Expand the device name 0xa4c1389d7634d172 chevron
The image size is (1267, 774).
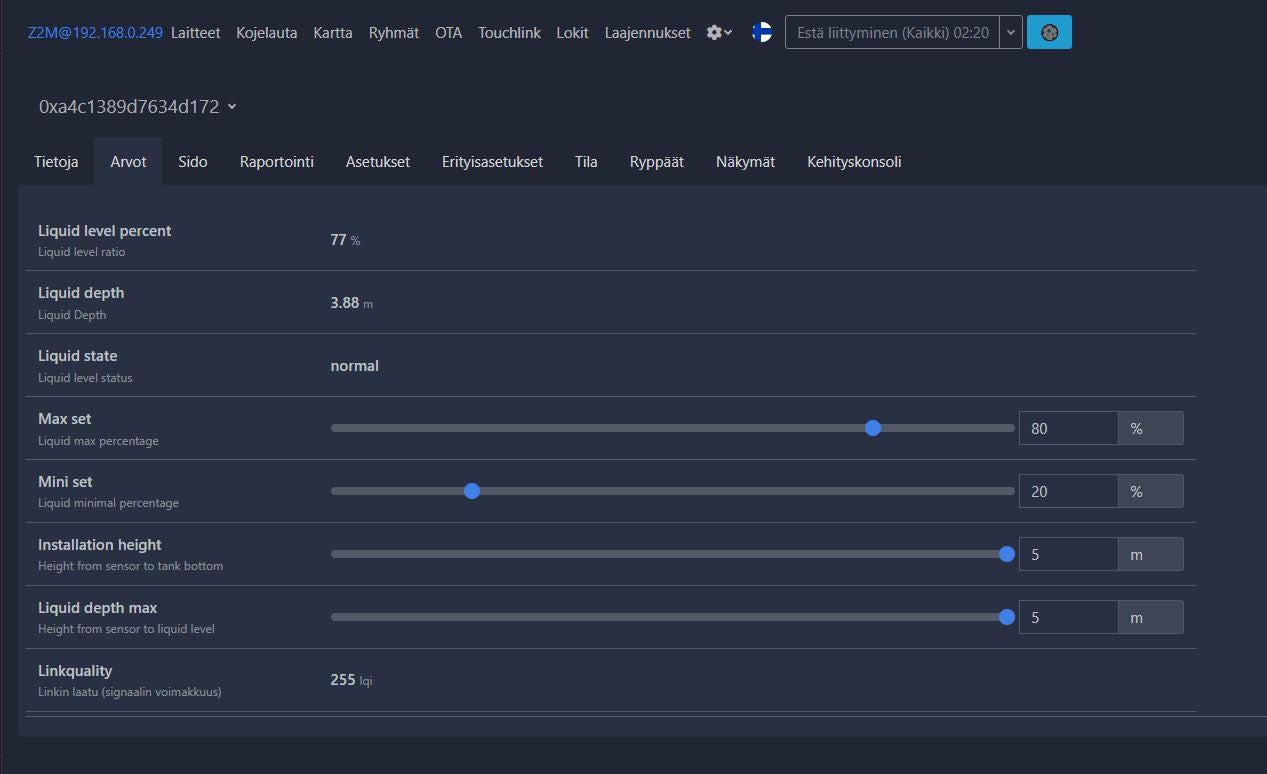tap(232, 106)
